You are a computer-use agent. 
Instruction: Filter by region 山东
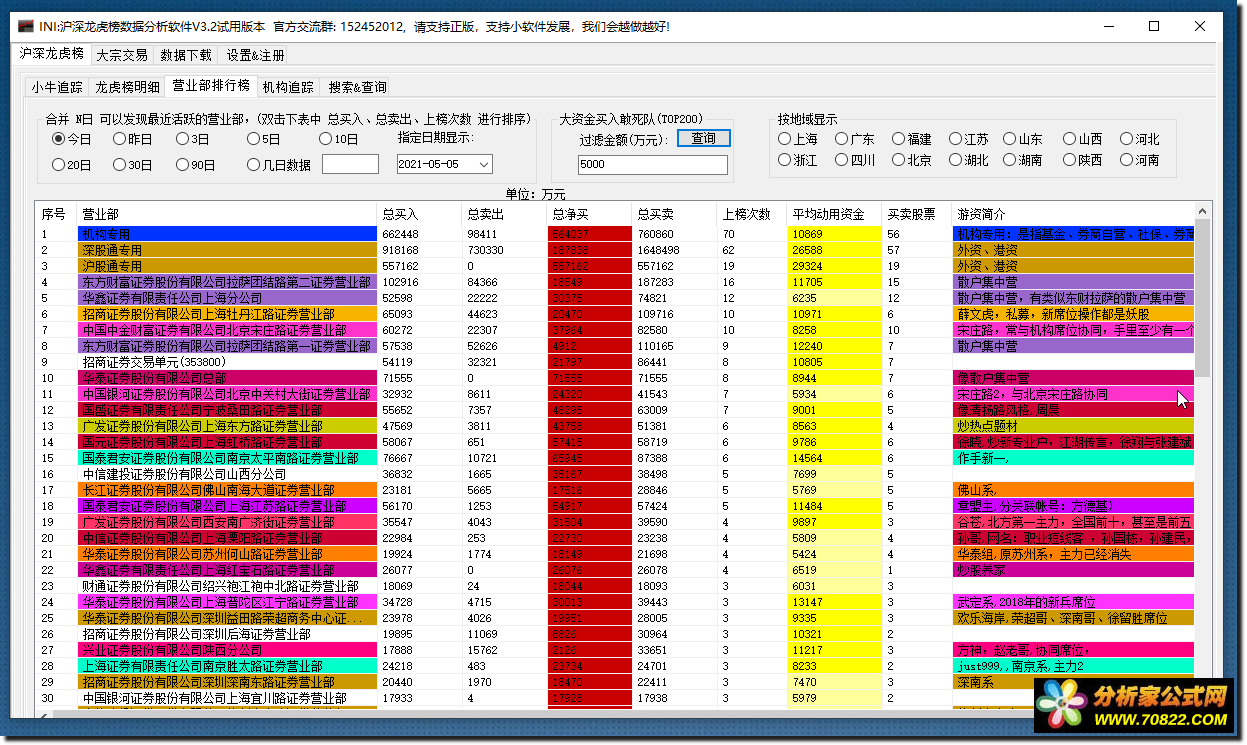coord(1022,139)
